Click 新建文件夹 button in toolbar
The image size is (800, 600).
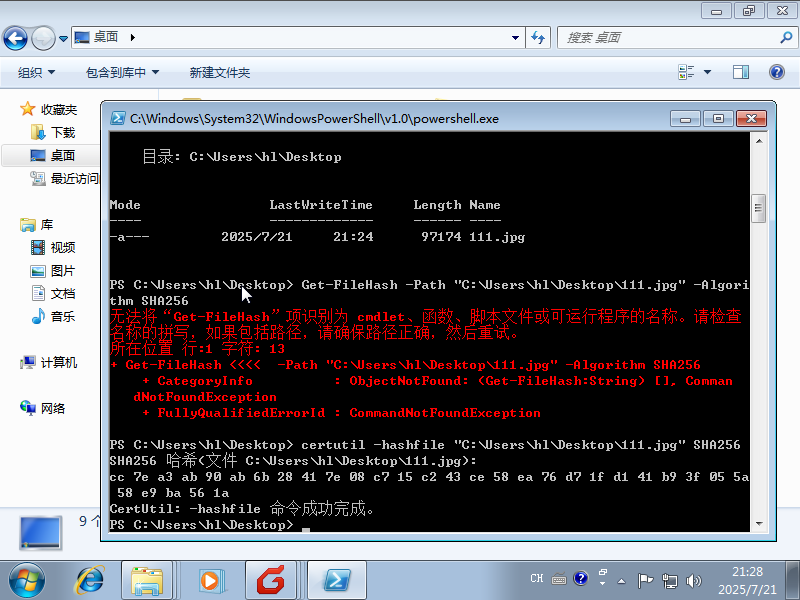[x=219, y=72]
